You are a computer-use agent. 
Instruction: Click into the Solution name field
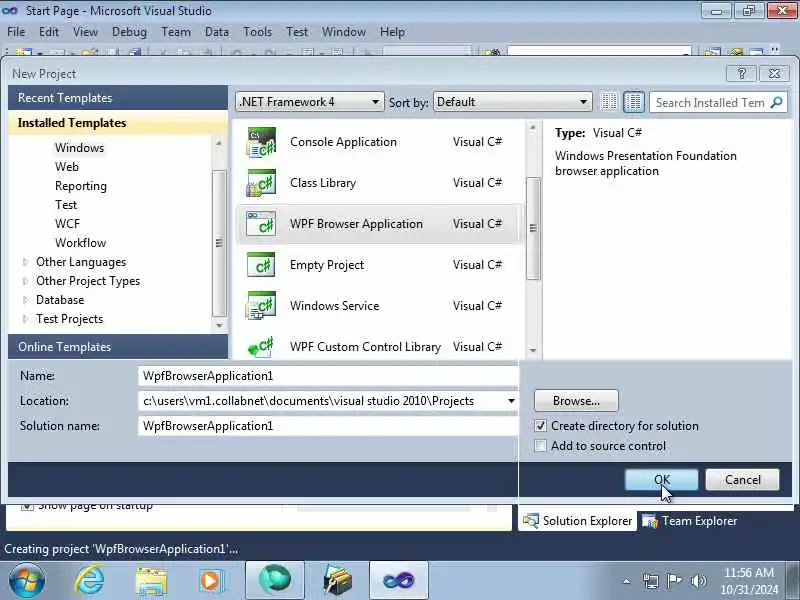tap(328, 426)
